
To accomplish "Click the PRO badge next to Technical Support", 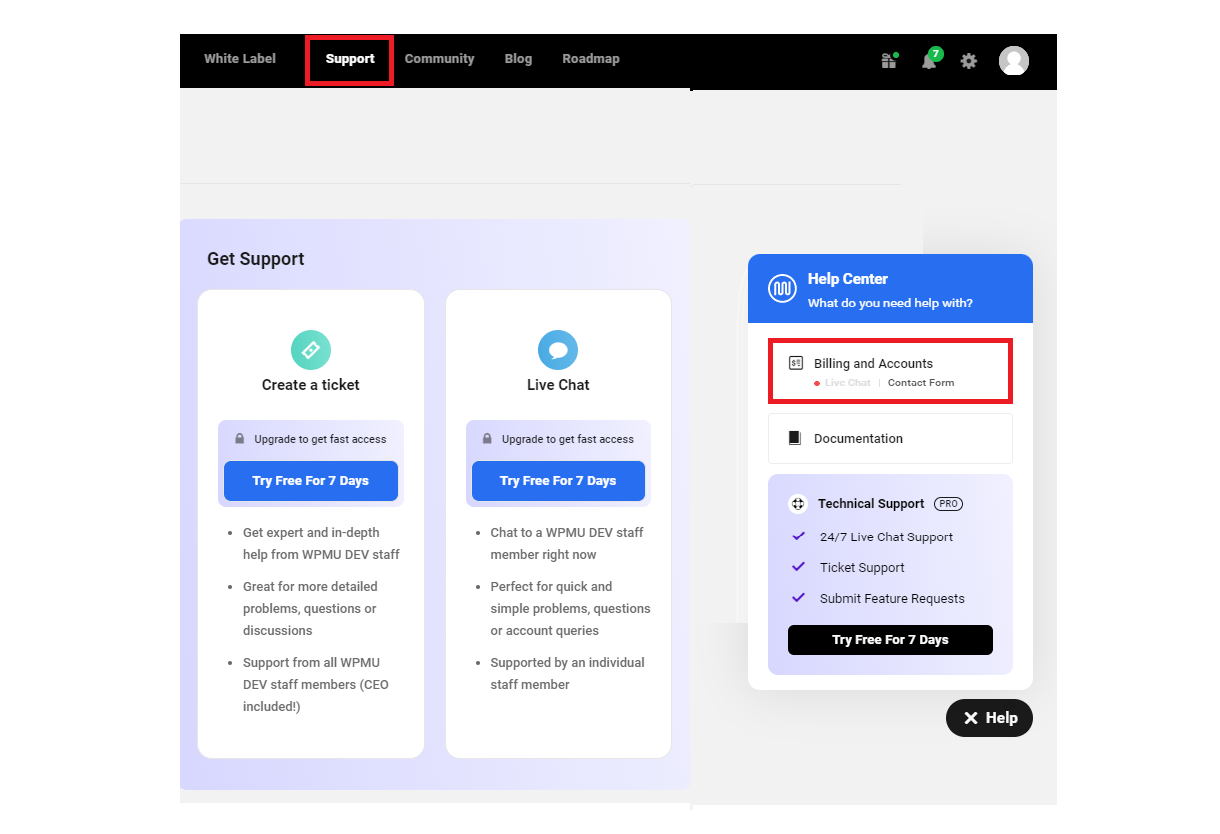I will click(x=947, y=503).
